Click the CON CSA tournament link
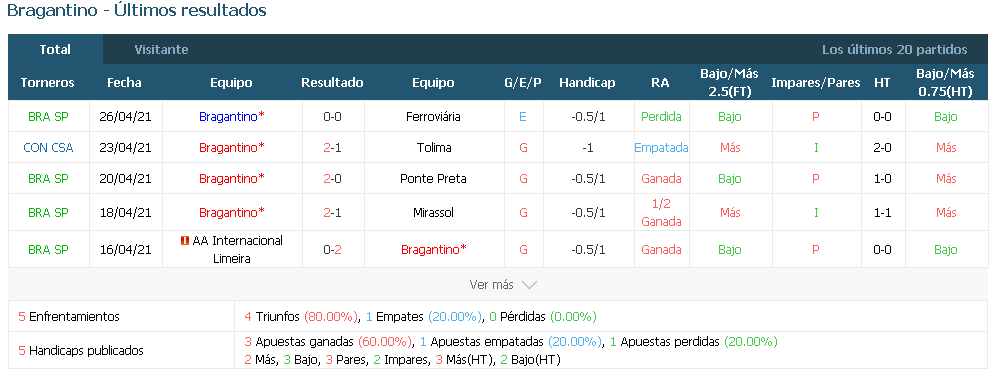 point(48,147)
